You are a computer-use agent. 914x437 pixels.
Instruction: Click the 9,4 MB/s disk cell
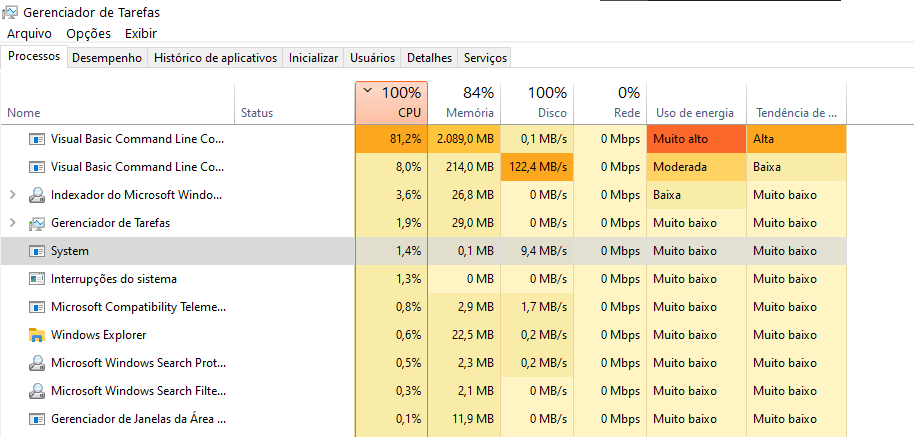point(537,251)
